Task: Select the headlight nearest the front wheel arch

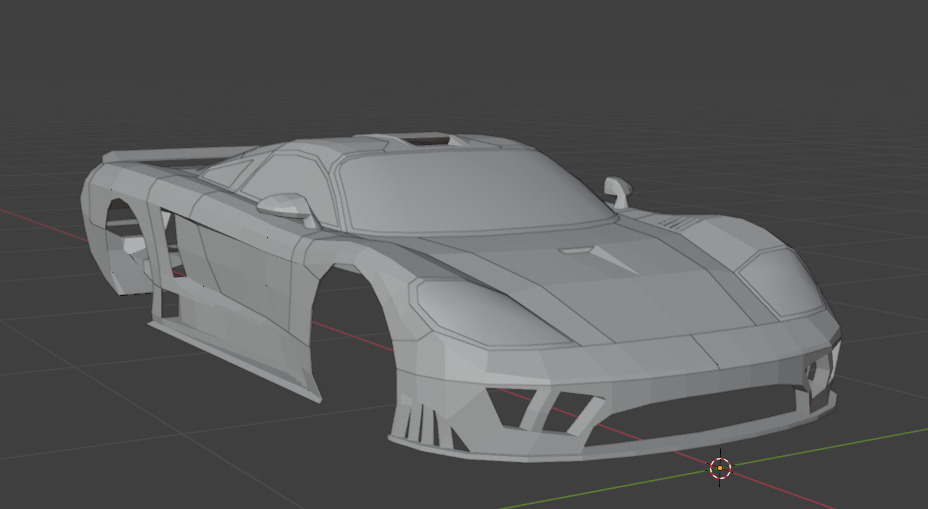Action: click(x=480, y=308)
